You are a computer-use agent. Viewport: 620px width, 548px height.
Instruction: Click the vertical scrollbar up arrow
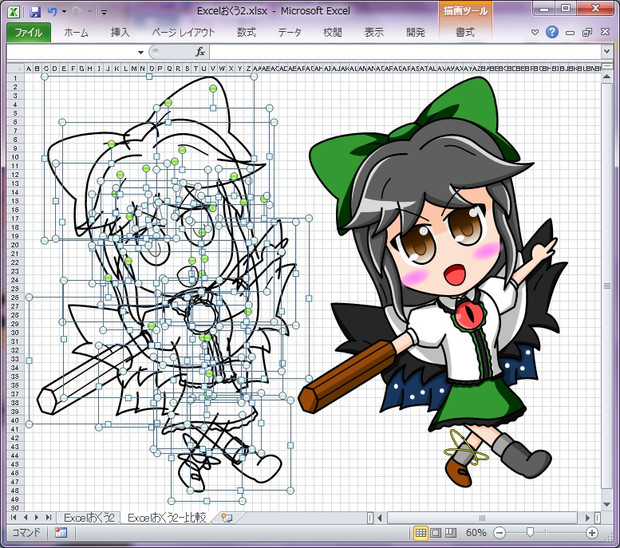[607, 77]
